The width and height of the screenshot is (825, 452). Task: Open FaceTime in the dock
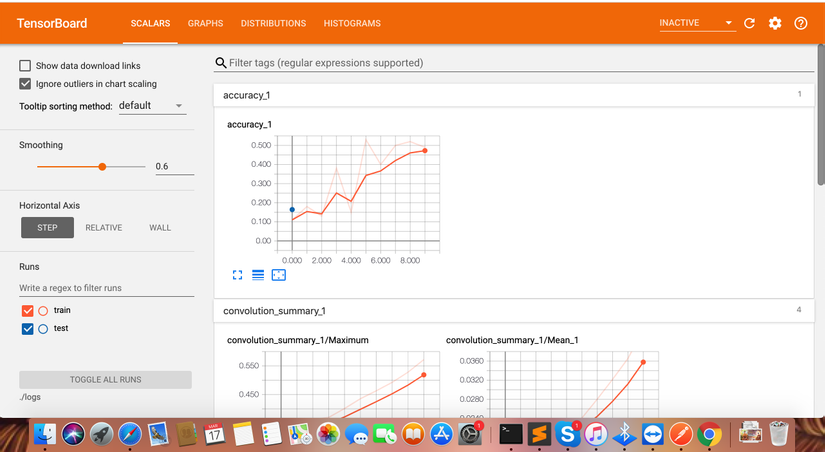[385, 435]
